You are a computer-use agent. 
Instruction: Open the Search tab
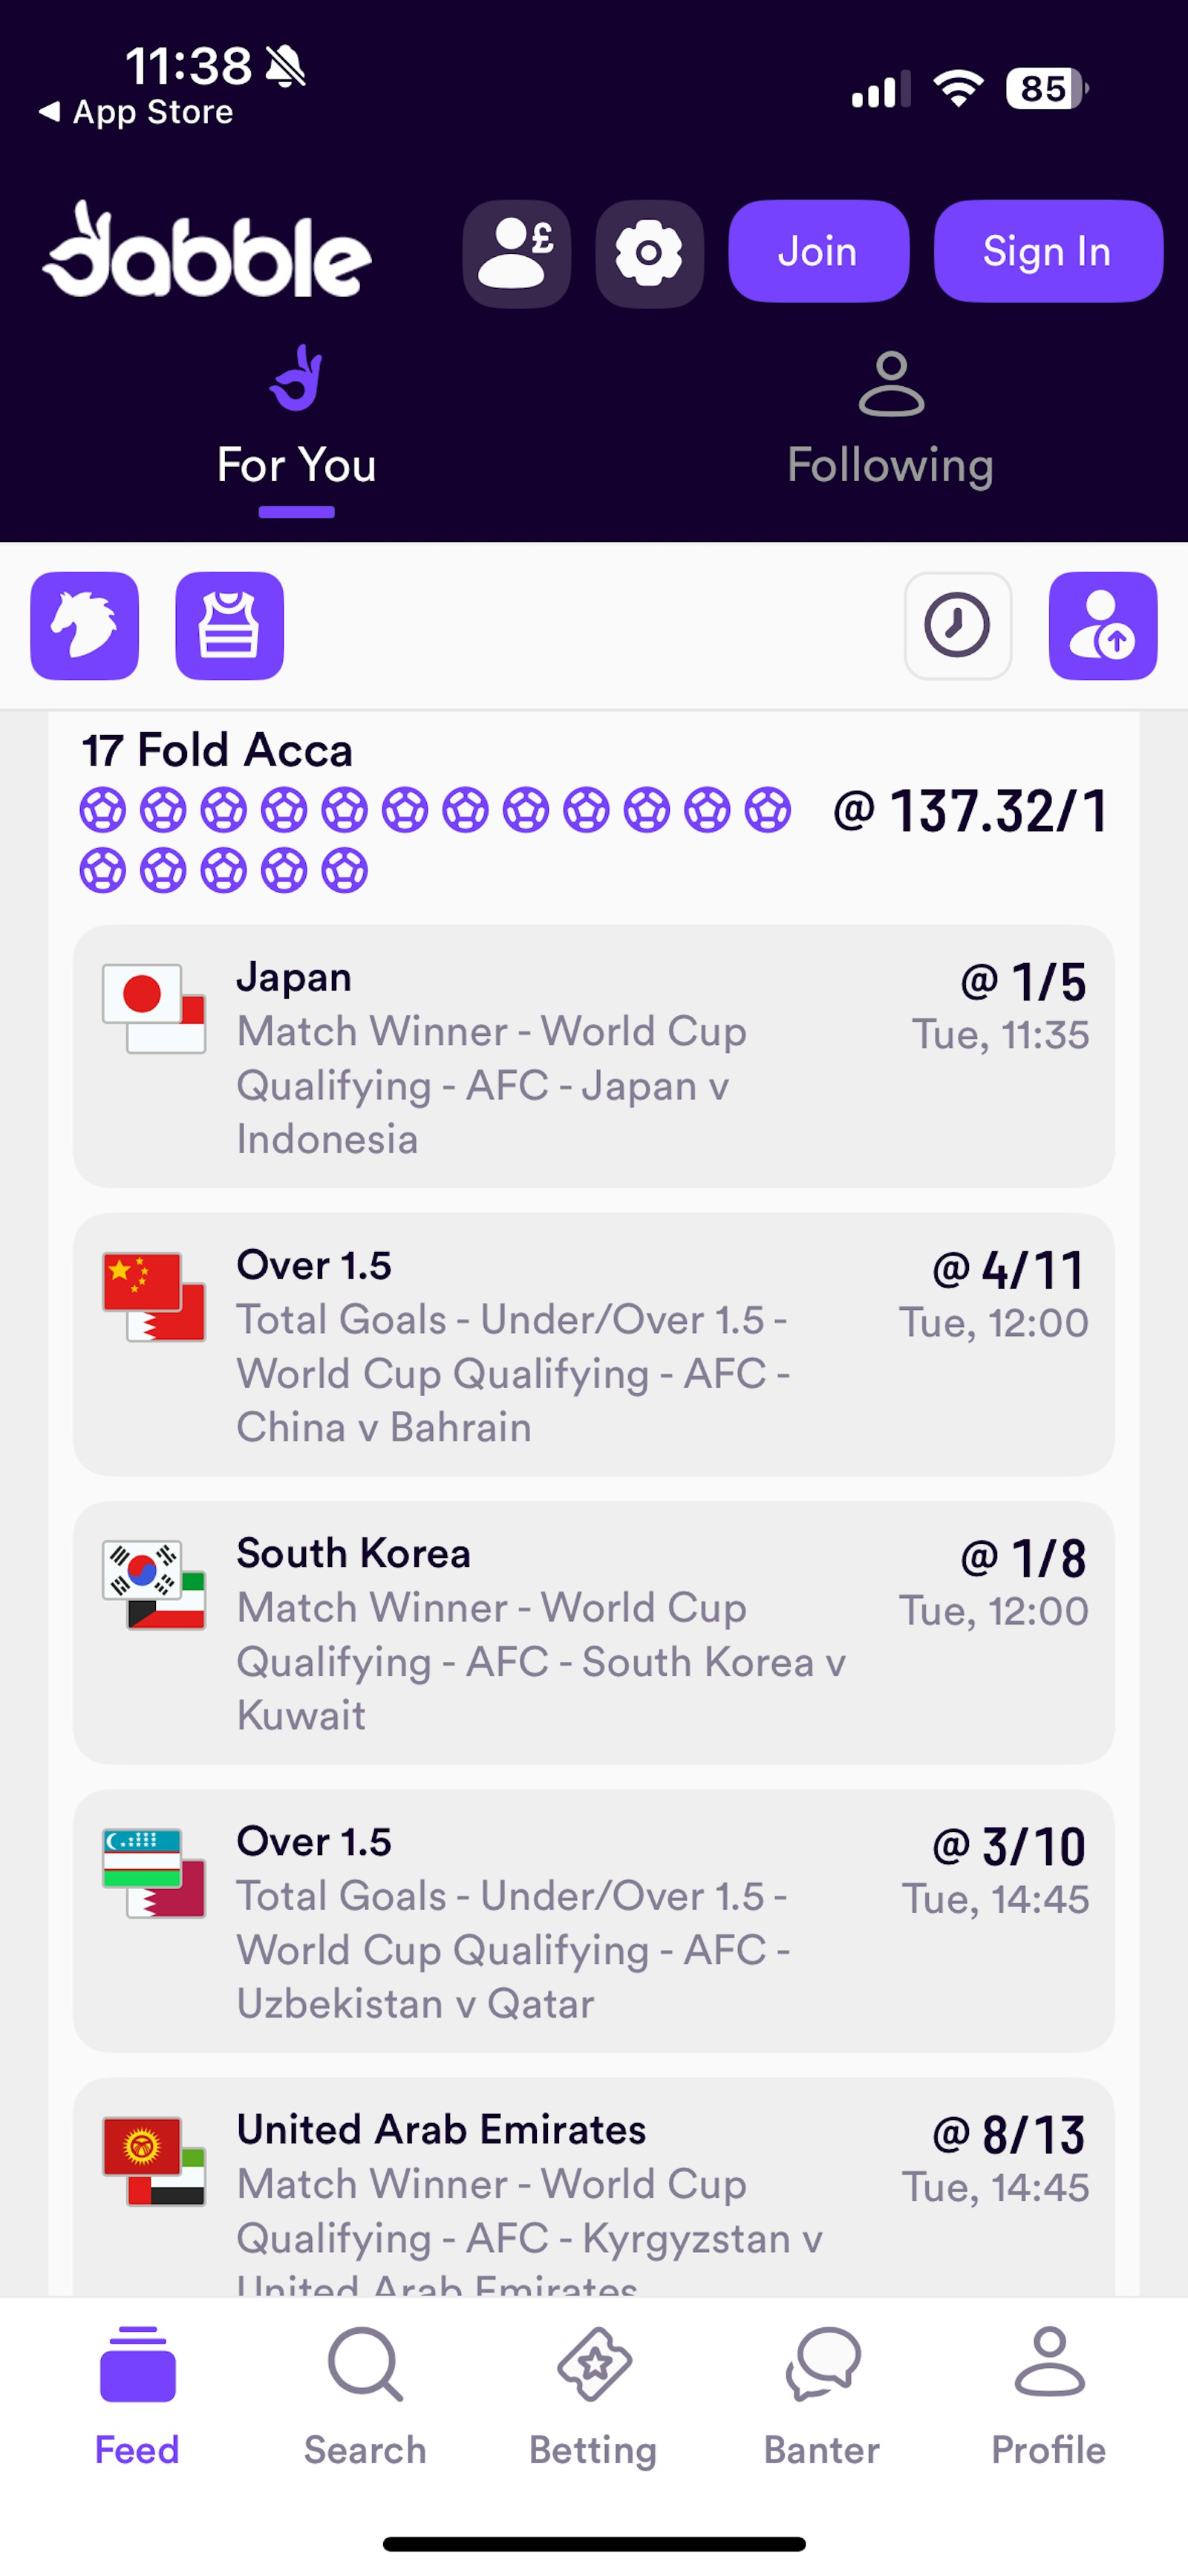(x=365, y=2396)
